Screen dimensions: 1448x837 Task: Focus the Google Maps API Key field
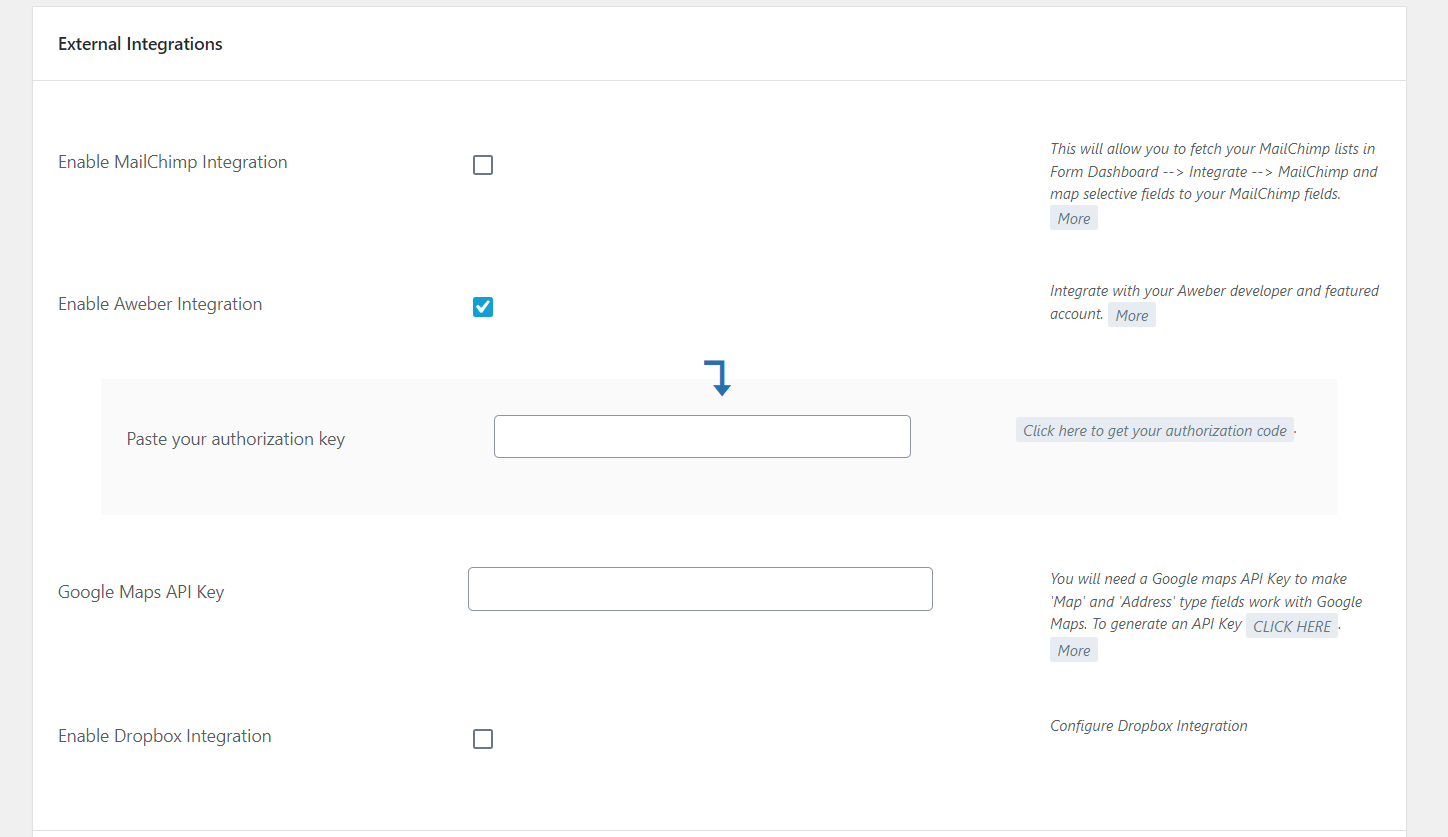click(x=700, y=589)
